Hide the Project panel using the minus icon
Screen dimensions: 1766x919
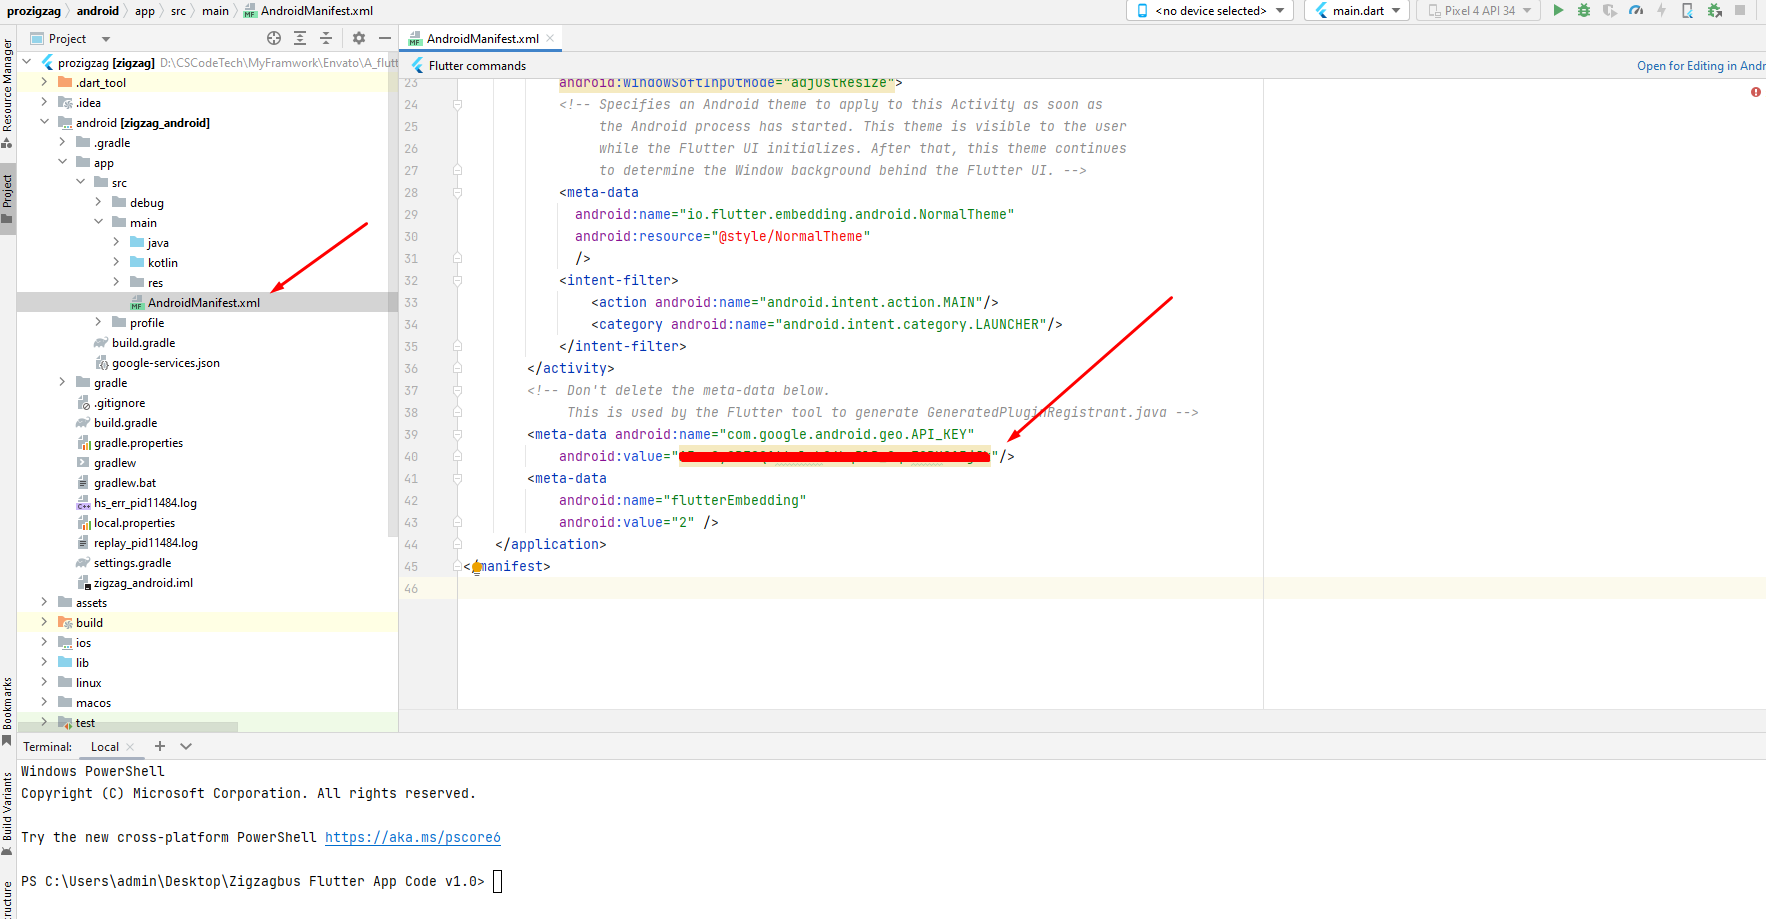385,38
